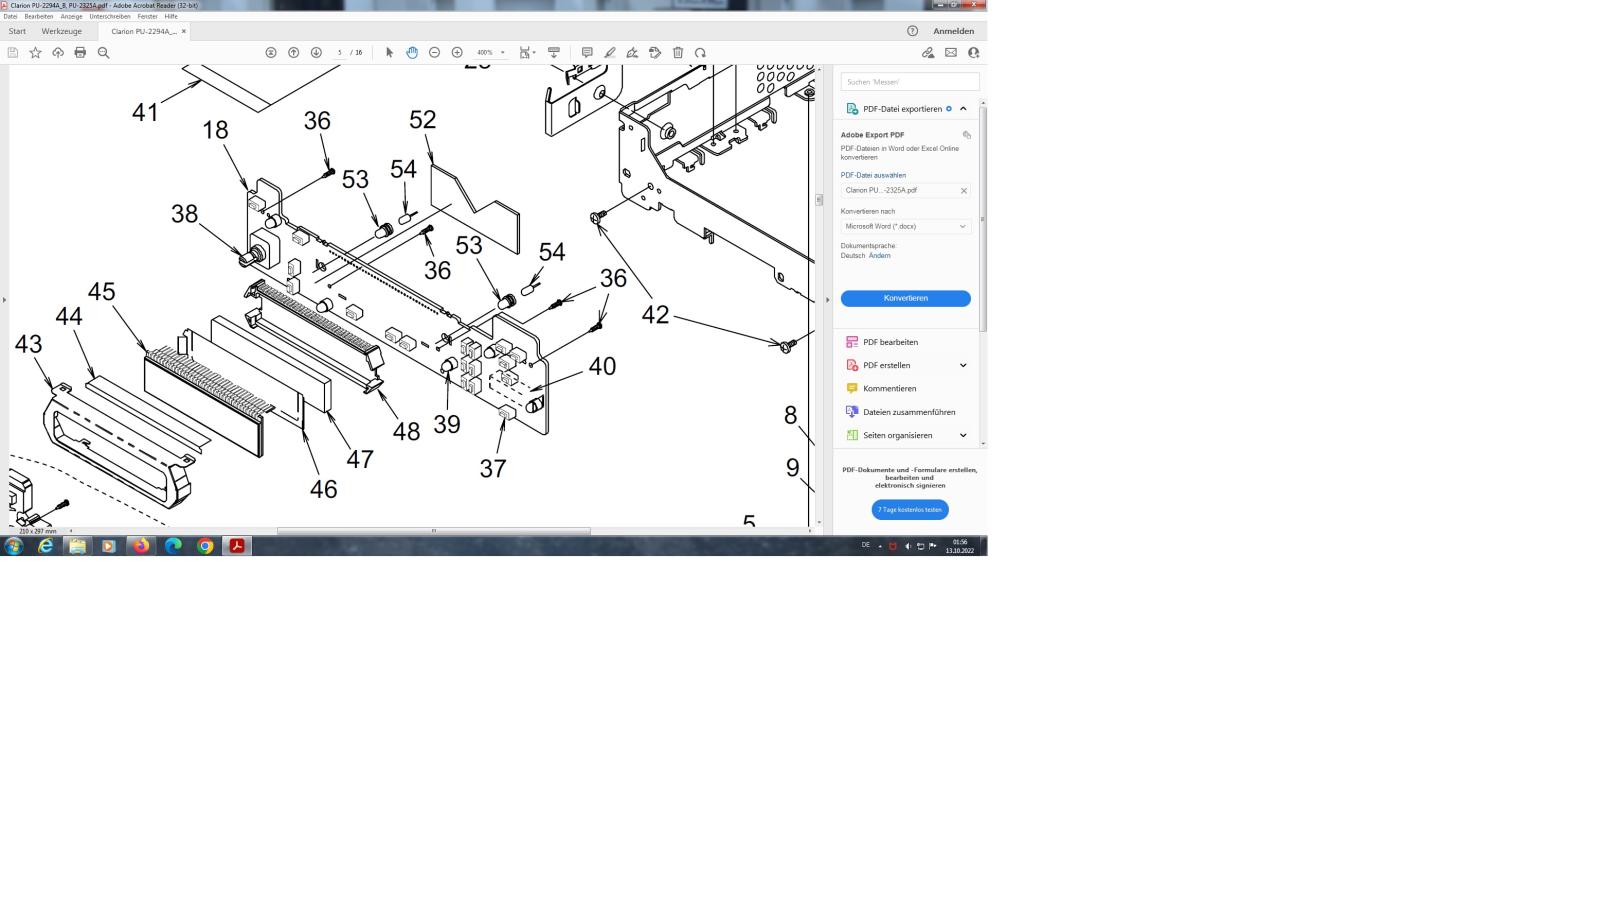1600x900 pixels.
Task: Open the help question mark icon
Action: (x=912, y=31)
